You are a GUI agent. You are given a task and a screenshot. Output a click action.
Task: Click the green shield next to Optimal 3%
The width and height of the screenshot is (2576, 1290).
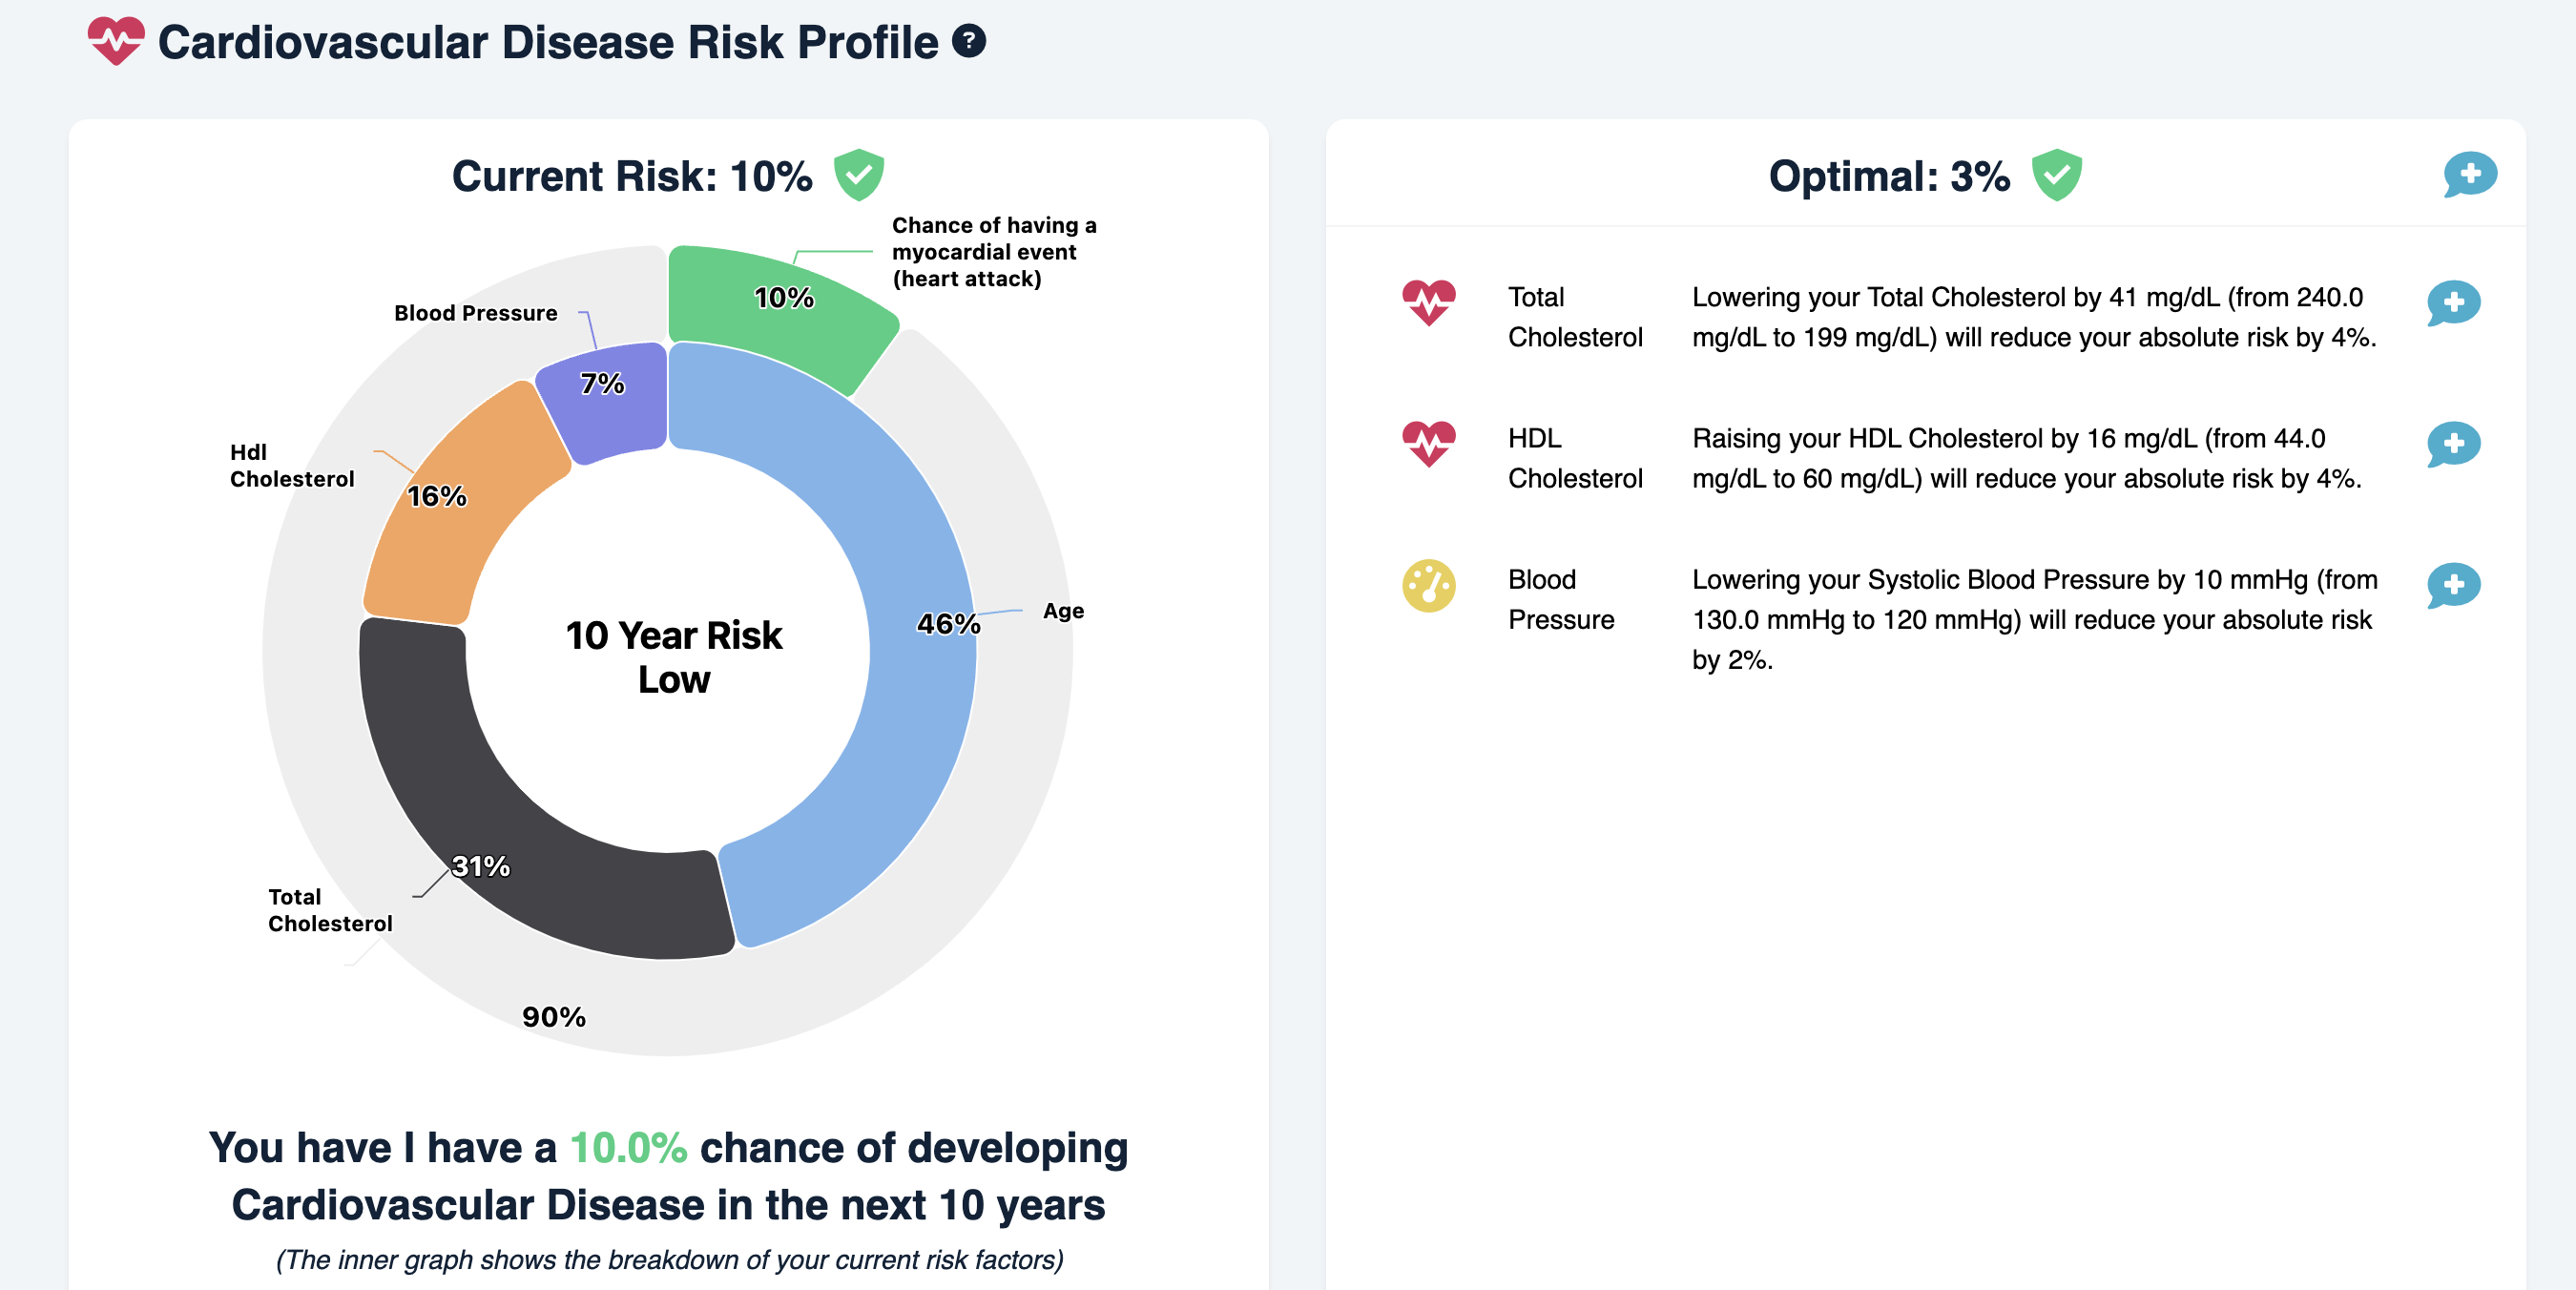(2056, 175)
